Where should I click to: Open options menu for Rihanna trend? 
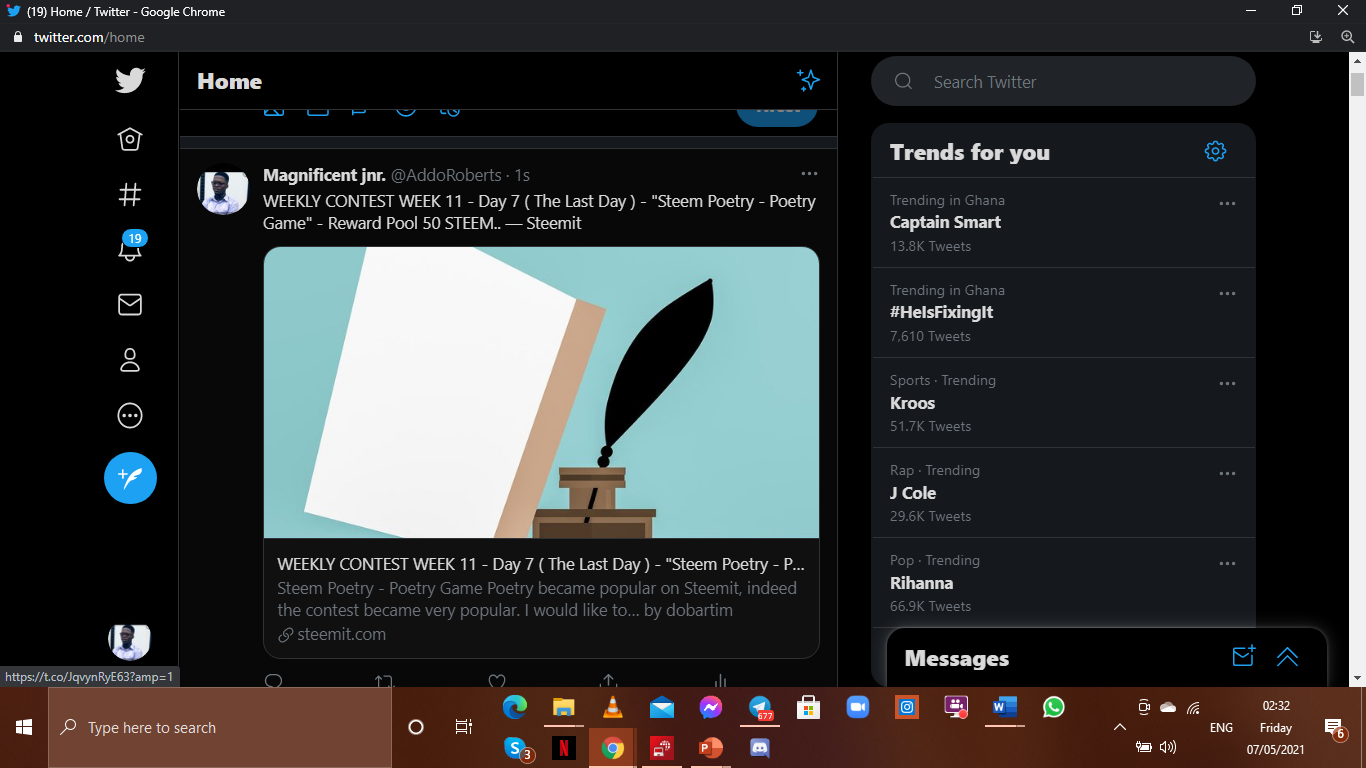pyautogui.click(x=1227, y=563)
